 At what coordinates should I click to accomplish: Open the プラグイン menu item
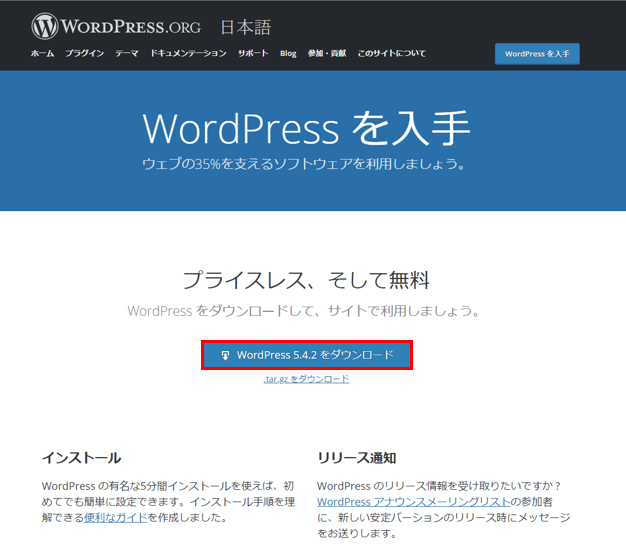point(84,53)
